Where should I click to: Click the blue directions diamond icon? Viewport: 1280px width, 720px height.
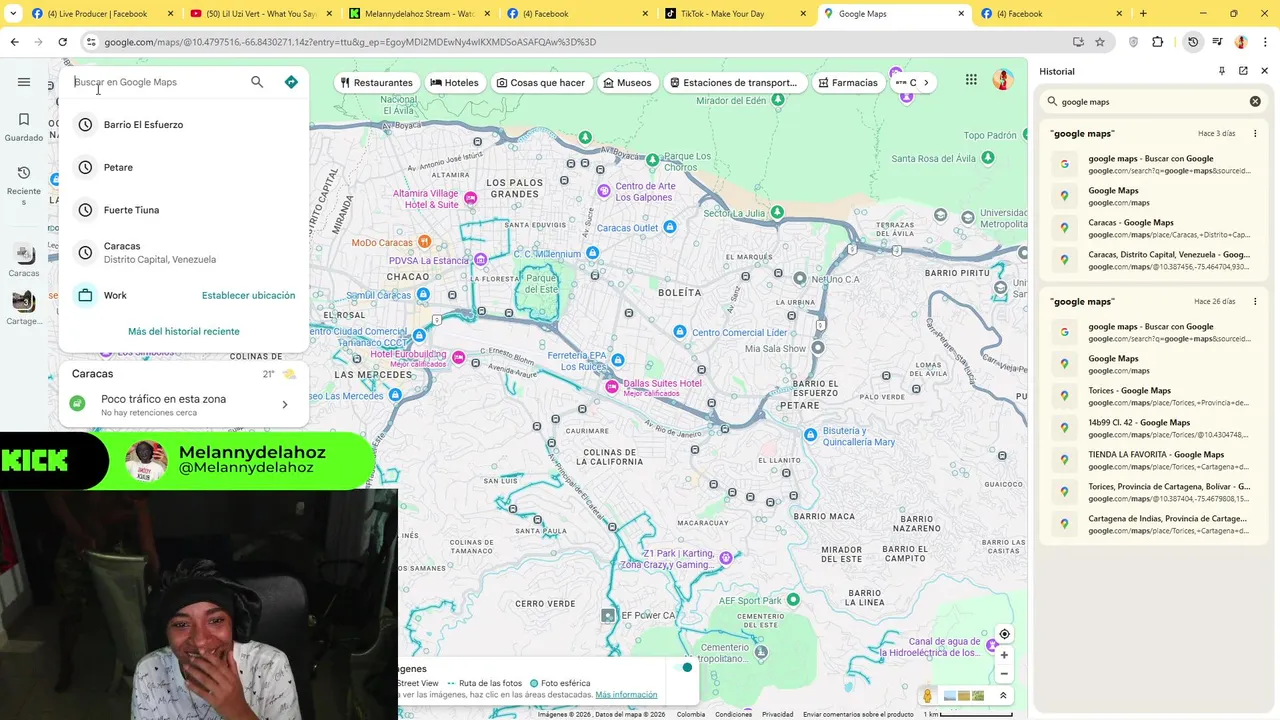291,82
